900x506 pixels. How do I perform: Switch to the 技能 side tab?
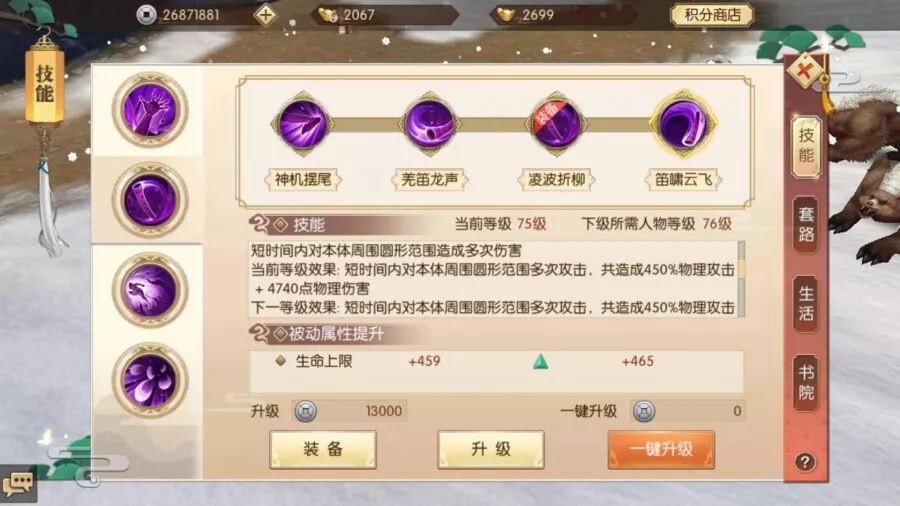806,146
